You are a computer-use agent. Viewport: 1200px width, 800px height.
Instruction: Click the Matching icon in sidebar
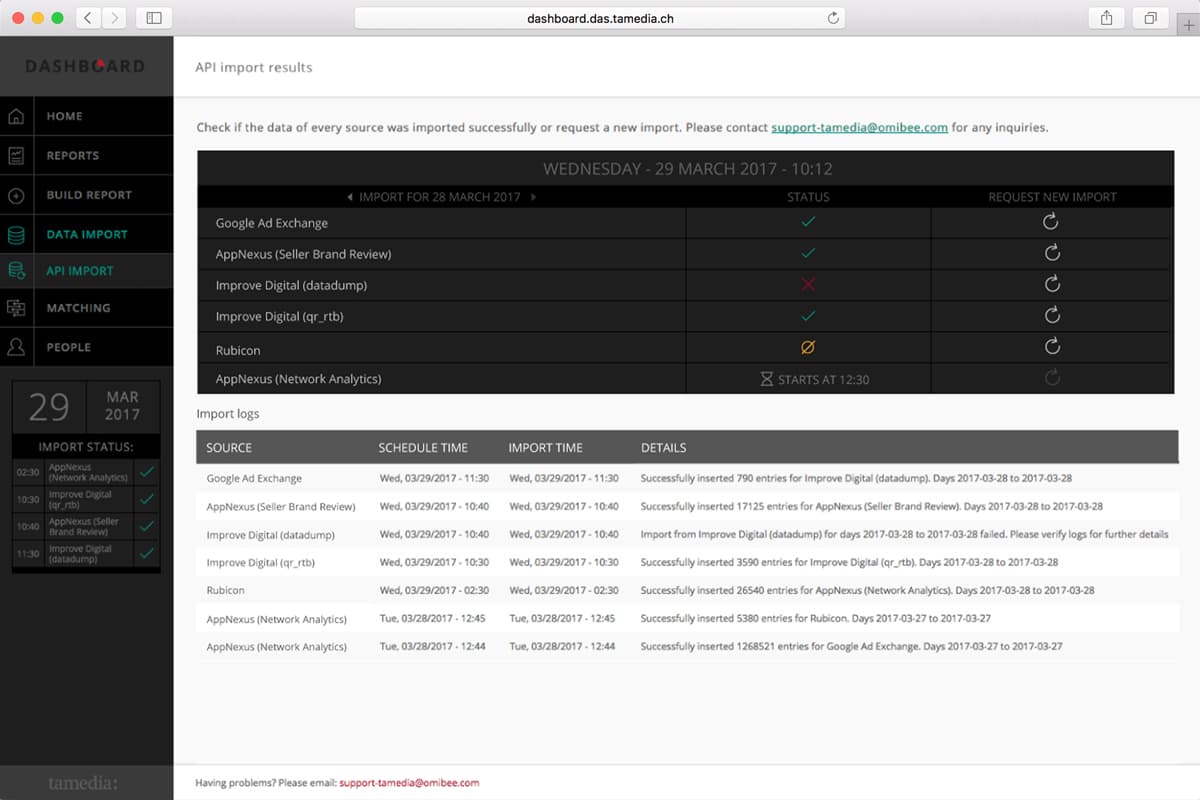16,308
